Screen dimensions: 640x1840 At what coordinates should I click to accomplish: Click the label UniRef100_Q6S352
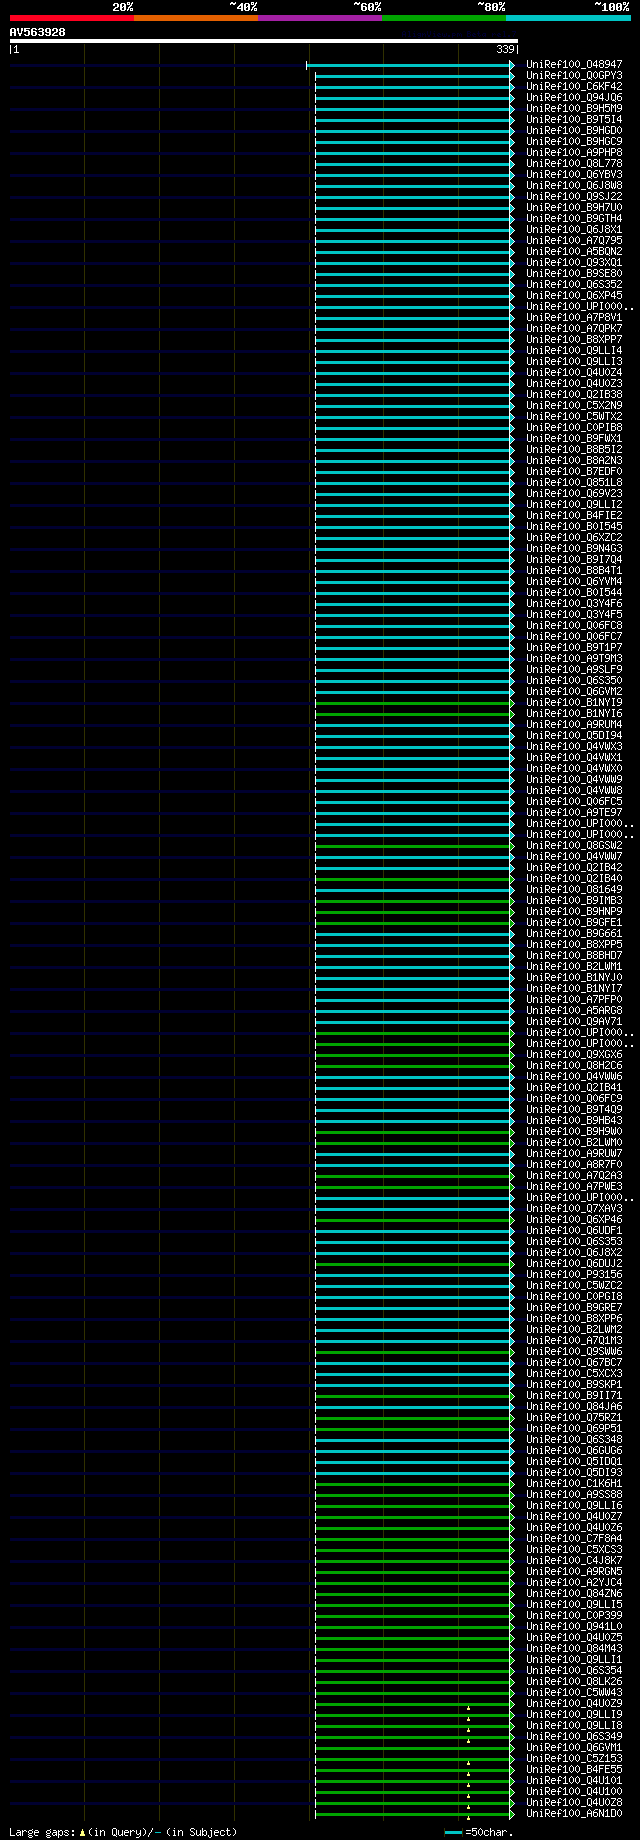574,284
